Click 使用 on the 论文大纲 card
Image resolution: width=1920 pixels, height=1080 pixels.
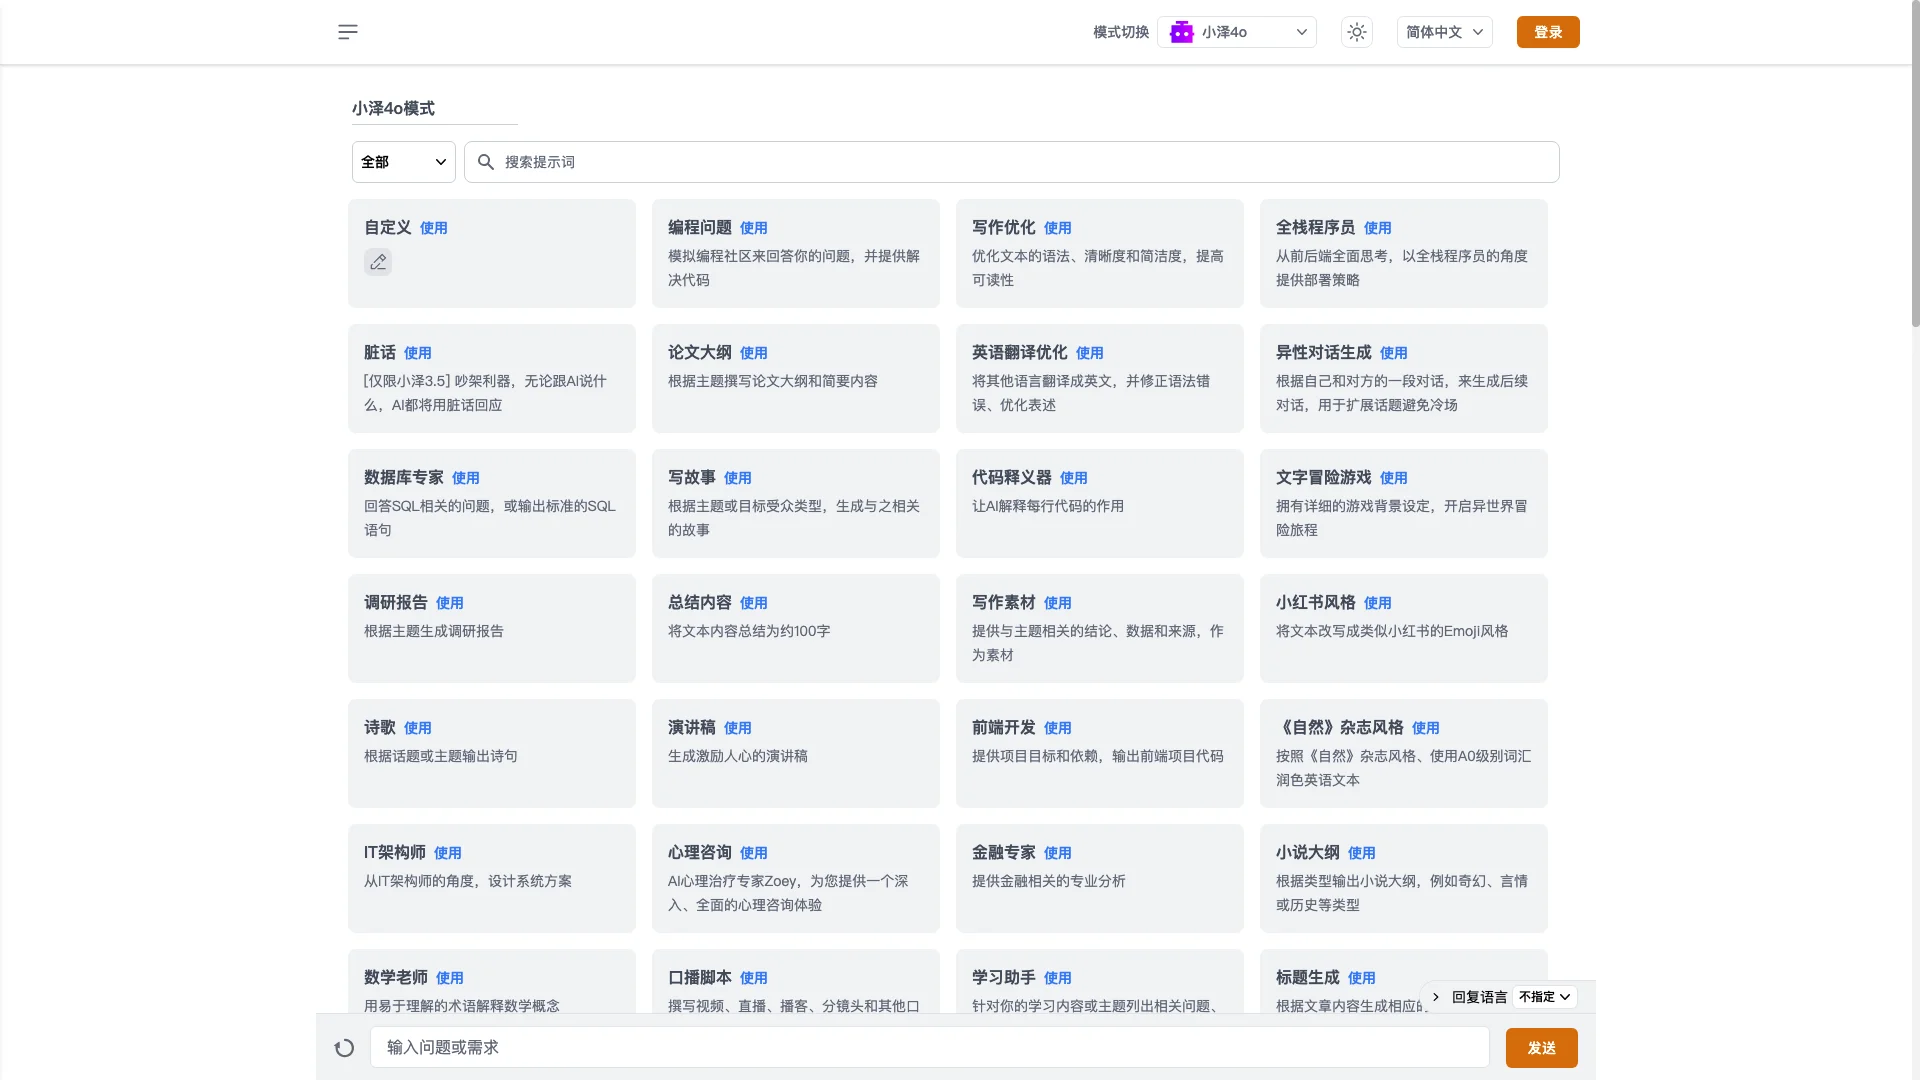pyautogui.click(x=753, y=353)
